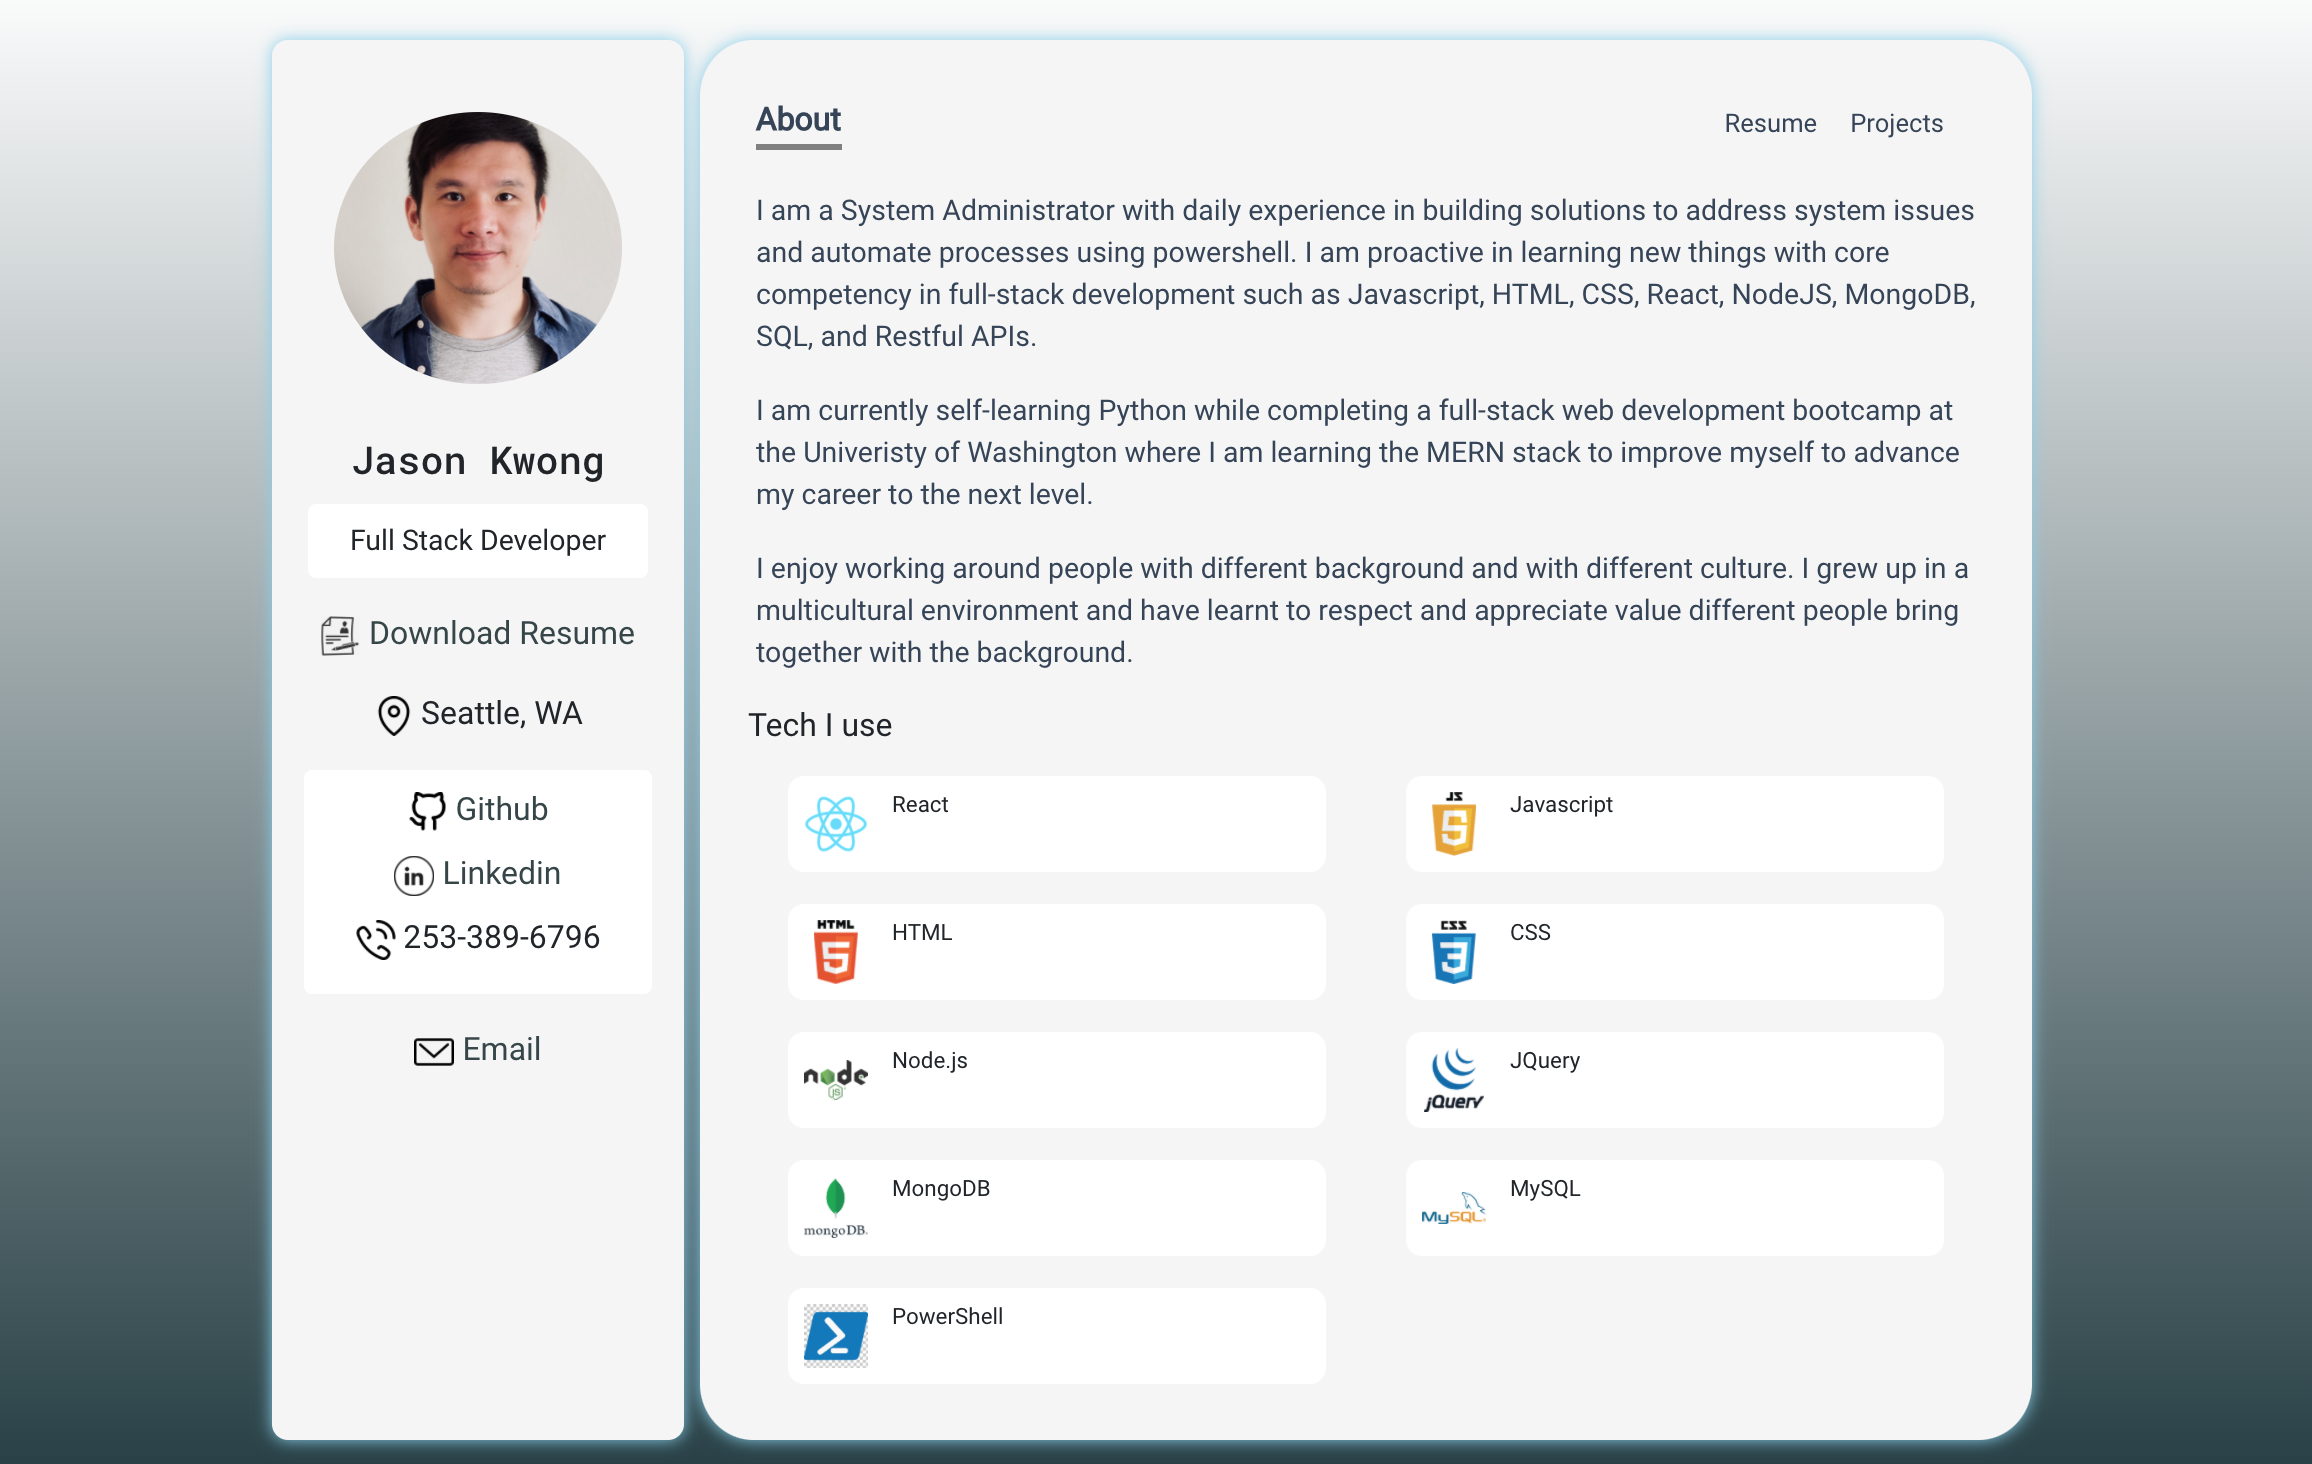Viewport: 2312px width, 1464px height.
Task: Open the Projects tab
Action: 1896,123
